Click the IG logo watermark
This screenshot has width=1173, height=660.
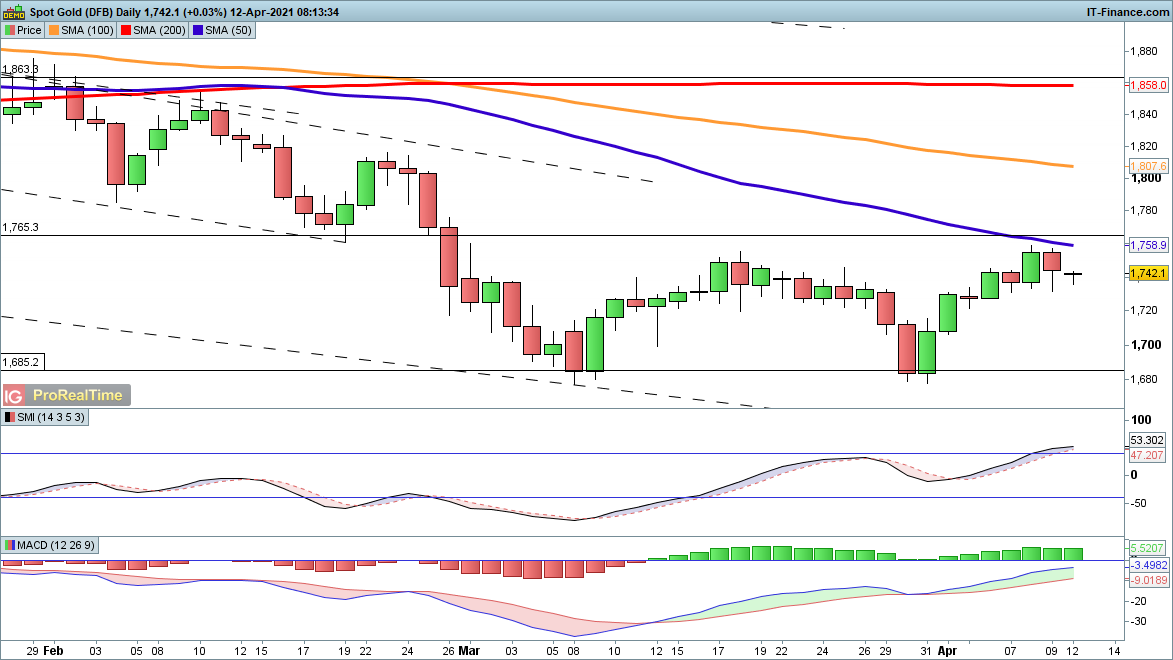point(14,395)
